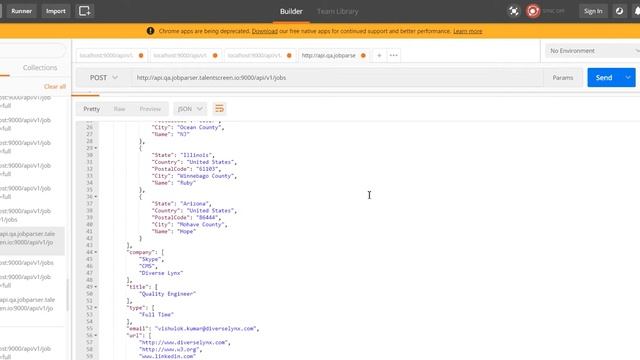
Task: Switch to the Builder tab
Action: pyautogui.click(x=291, y=11)
